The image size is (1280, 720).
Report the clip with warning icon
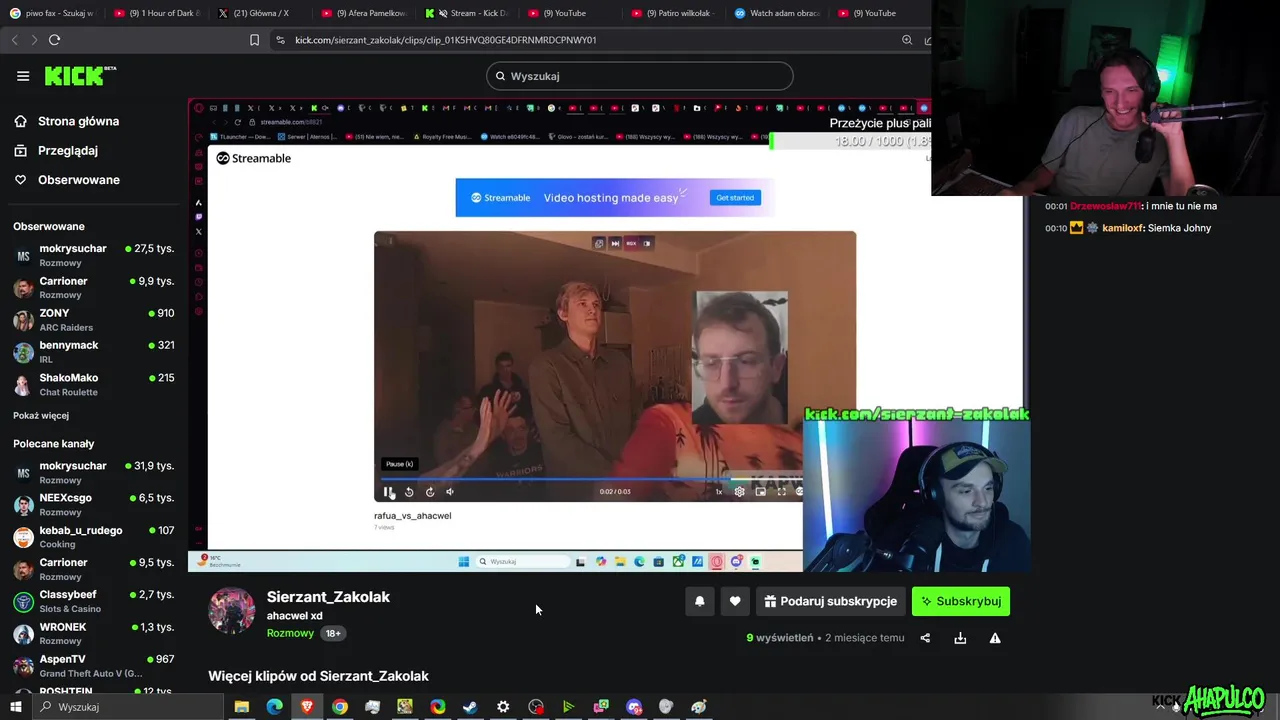995,638
